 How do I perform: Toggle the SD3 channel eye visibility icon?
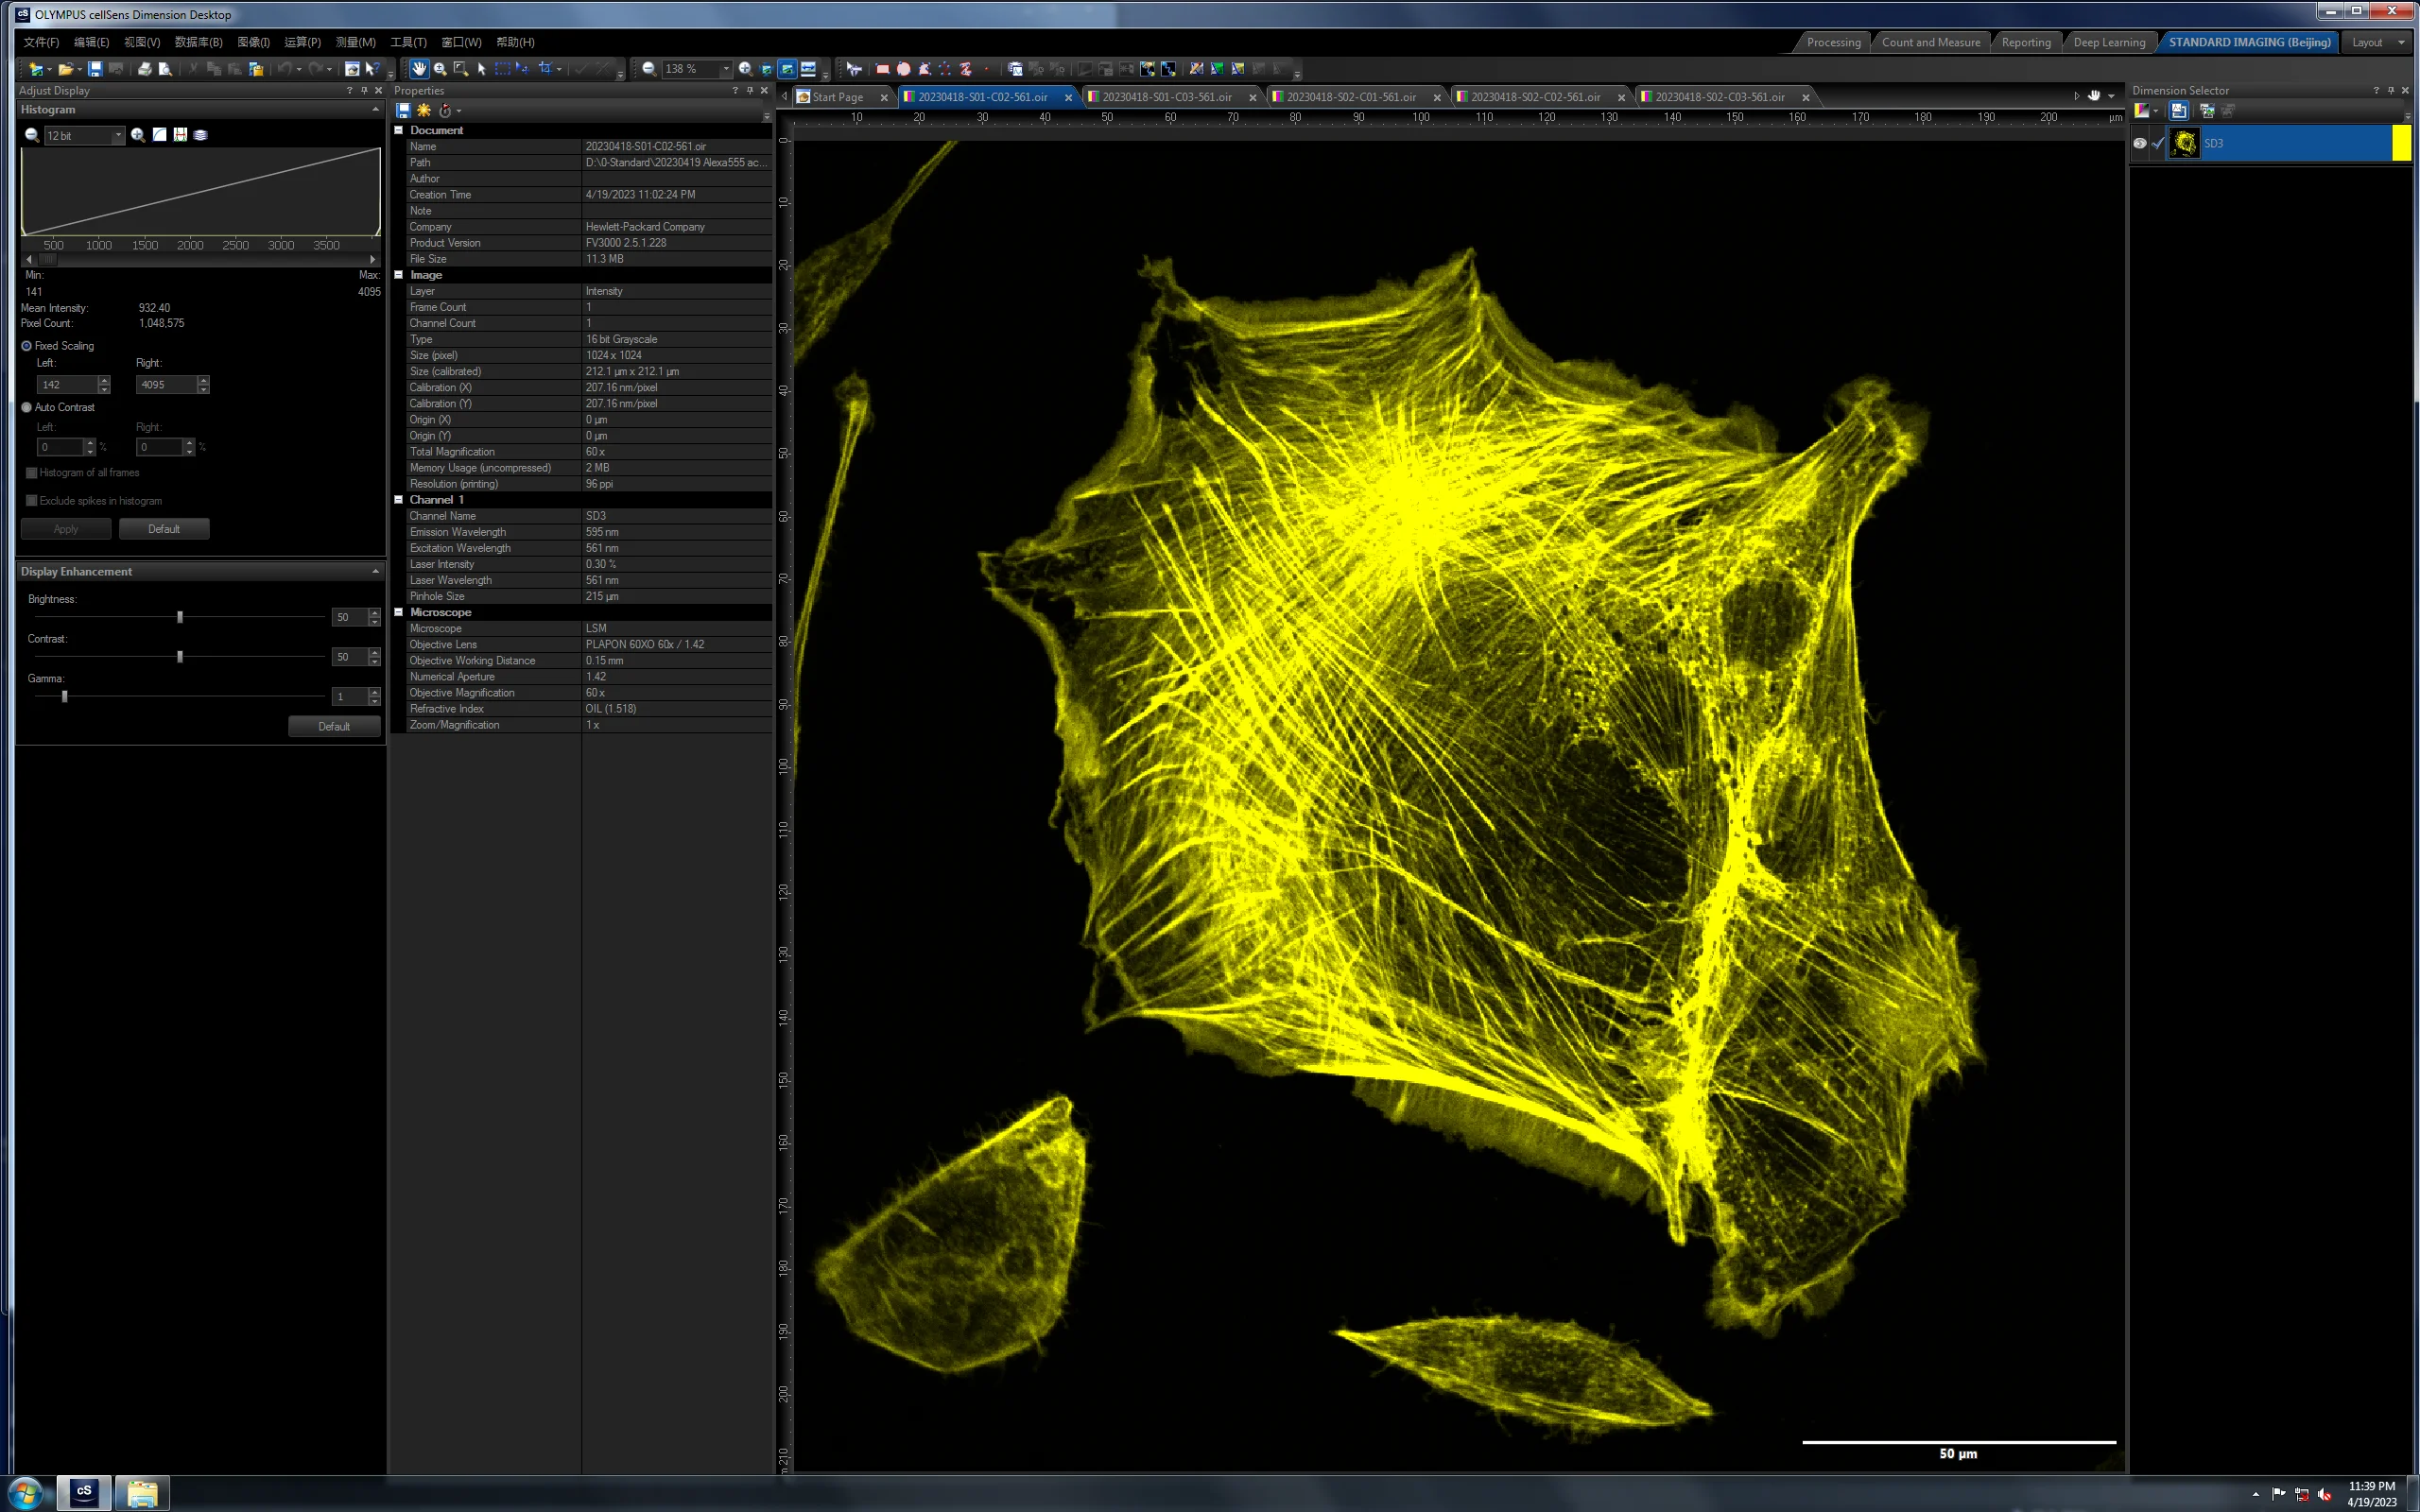click(x=2139, y=143)
